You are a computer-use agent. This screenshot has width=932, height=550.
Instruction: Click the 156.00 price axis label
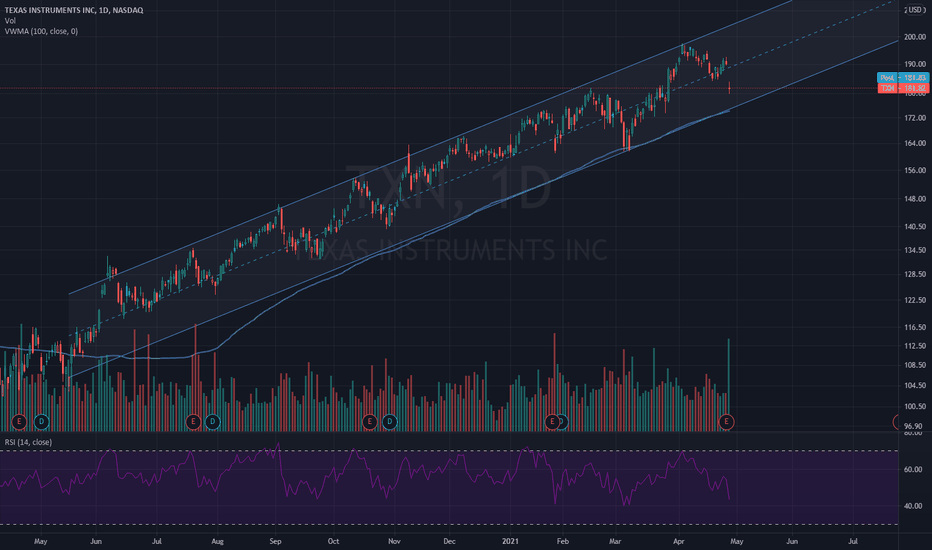pos(915,171)
